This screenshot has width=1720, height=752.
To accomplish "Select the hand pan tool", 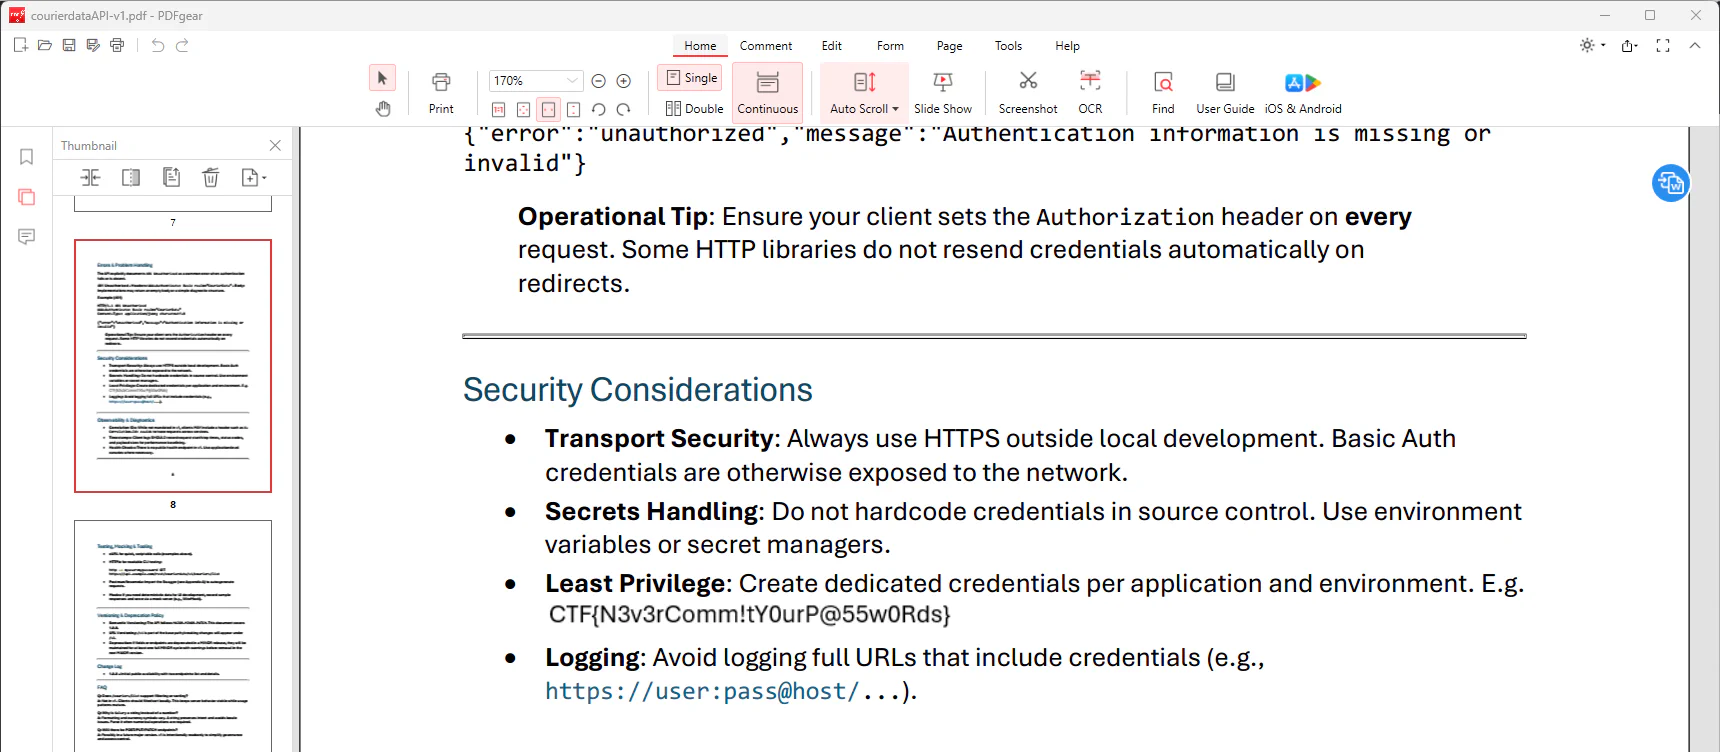I will 383,109.
